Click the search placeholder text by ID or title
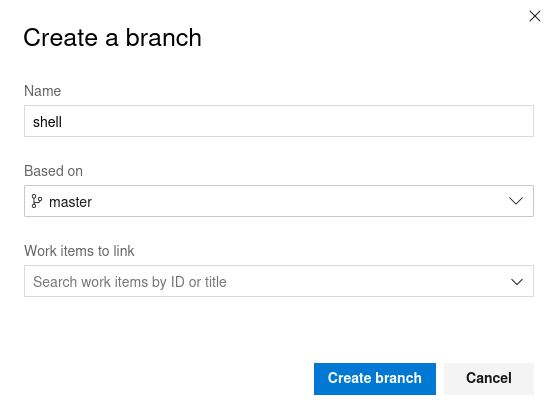The width and height of the screenshot is (559, 420). pyautogui.click(x=189, y=282)
